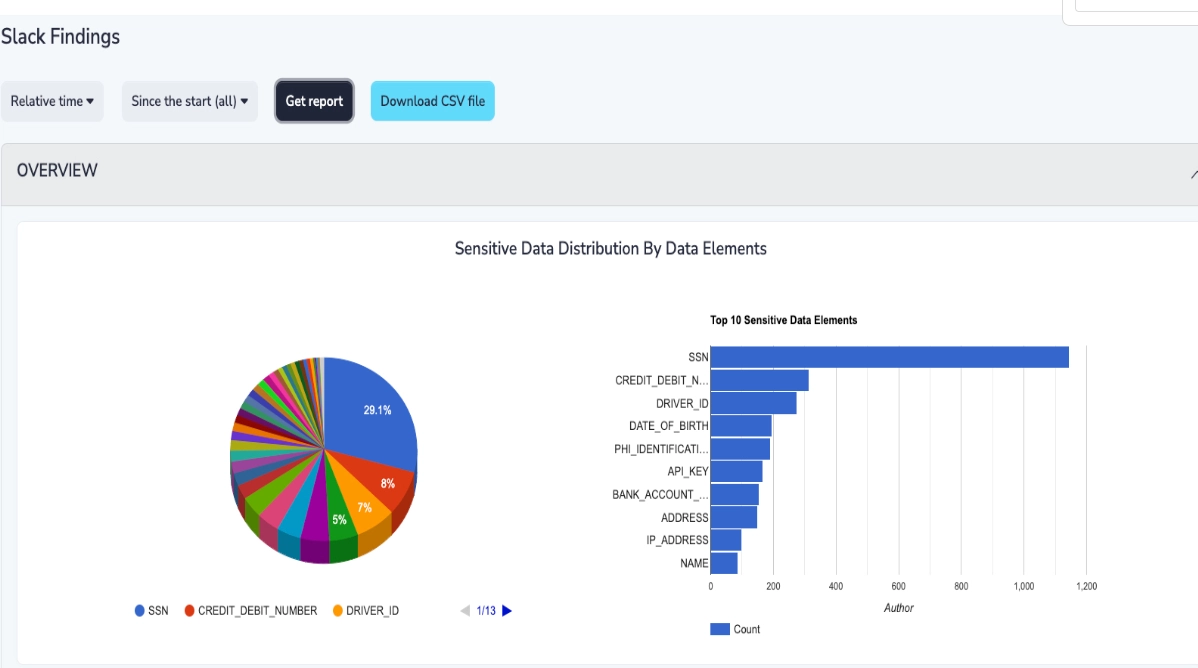Viewport: 1198px width, 668px height.
Task: Click the DATE_OF_BIRTH bar
Action: [741, 426]
